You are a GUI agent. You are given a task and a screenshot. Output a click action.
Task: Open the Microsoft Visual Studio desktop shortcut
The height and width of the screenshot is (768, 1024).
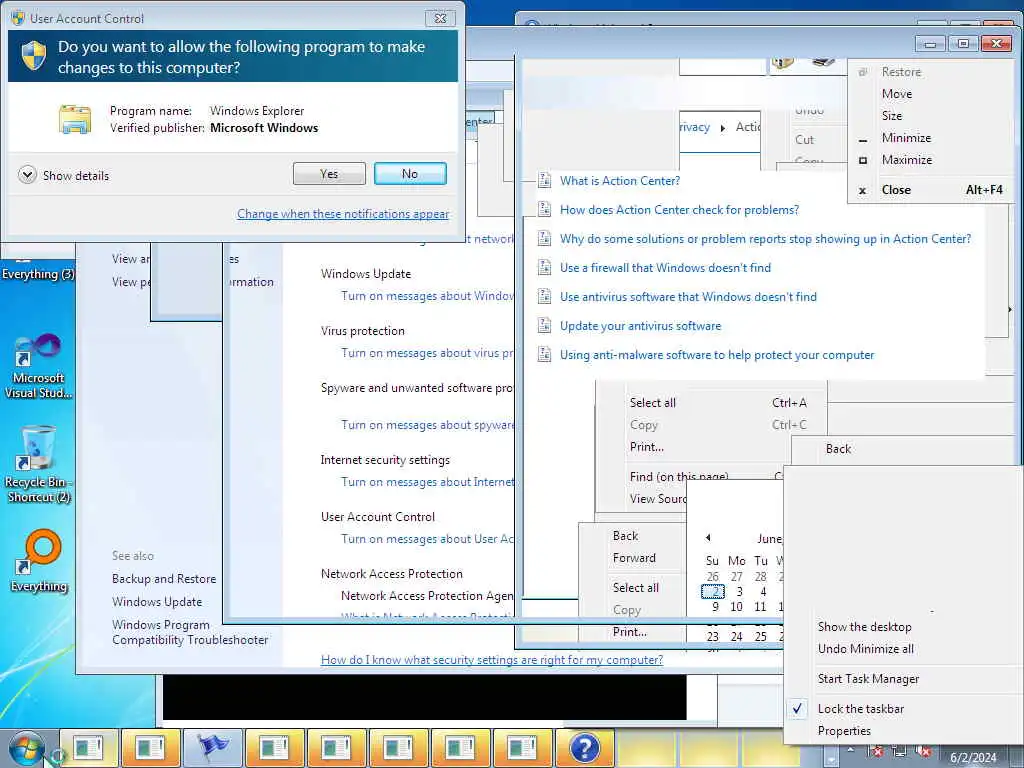39,366
